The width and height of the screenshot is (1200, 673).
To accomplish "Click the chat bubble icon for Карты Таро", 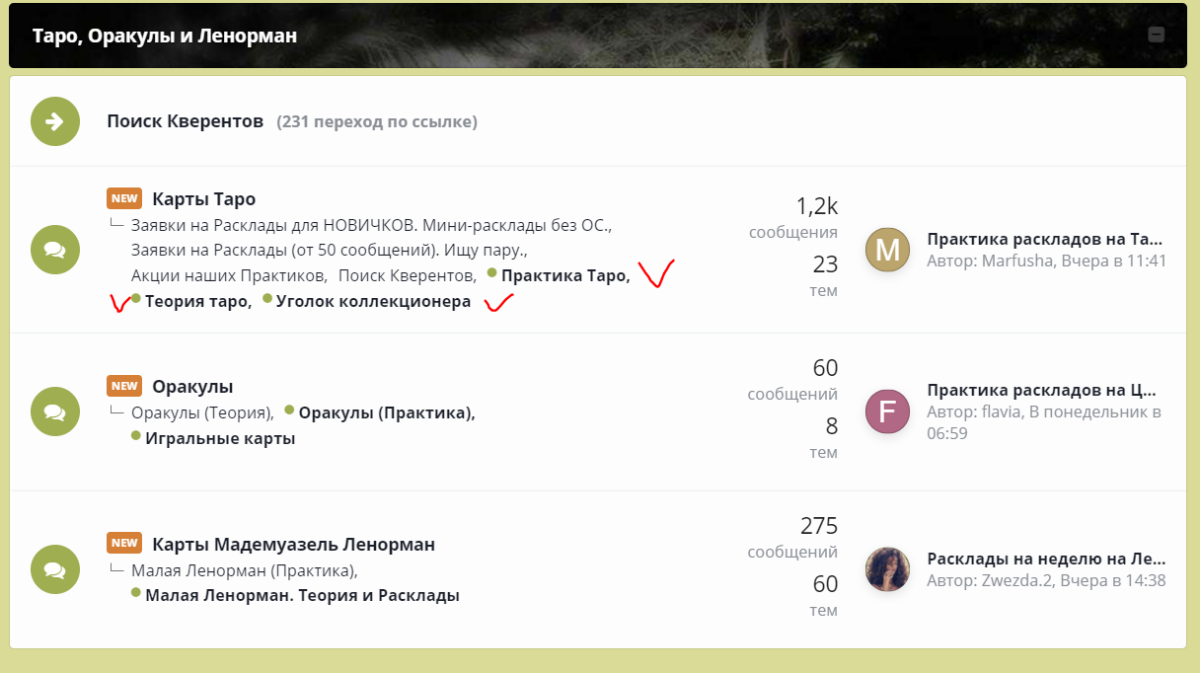I will point(55,250).
